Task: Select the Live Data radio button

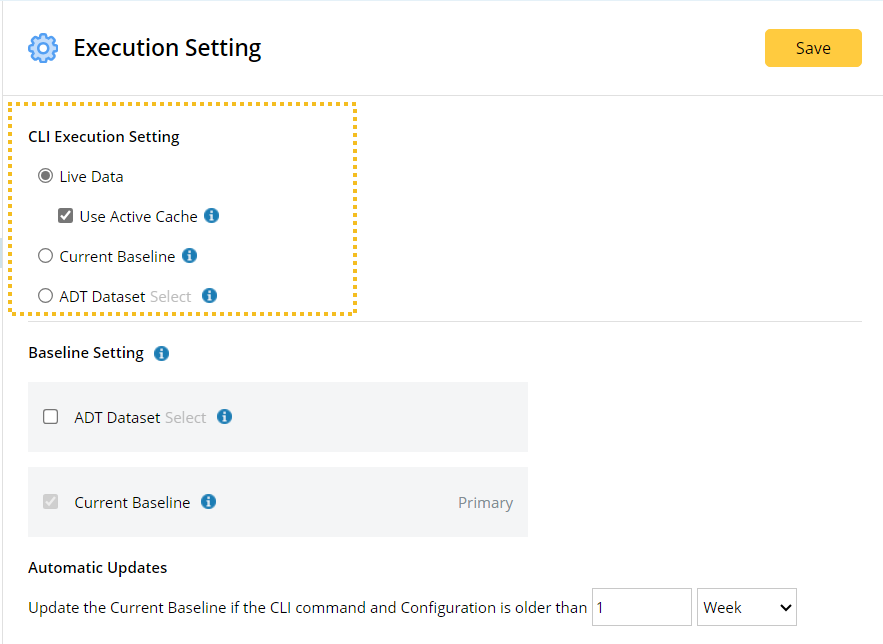Action: point(45,176)
